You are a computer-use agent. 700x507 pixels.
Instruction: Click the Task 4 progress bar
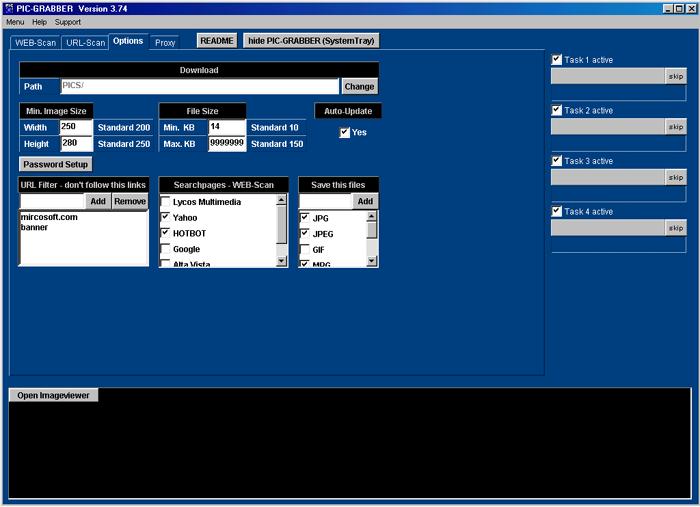tap(608, 228)
